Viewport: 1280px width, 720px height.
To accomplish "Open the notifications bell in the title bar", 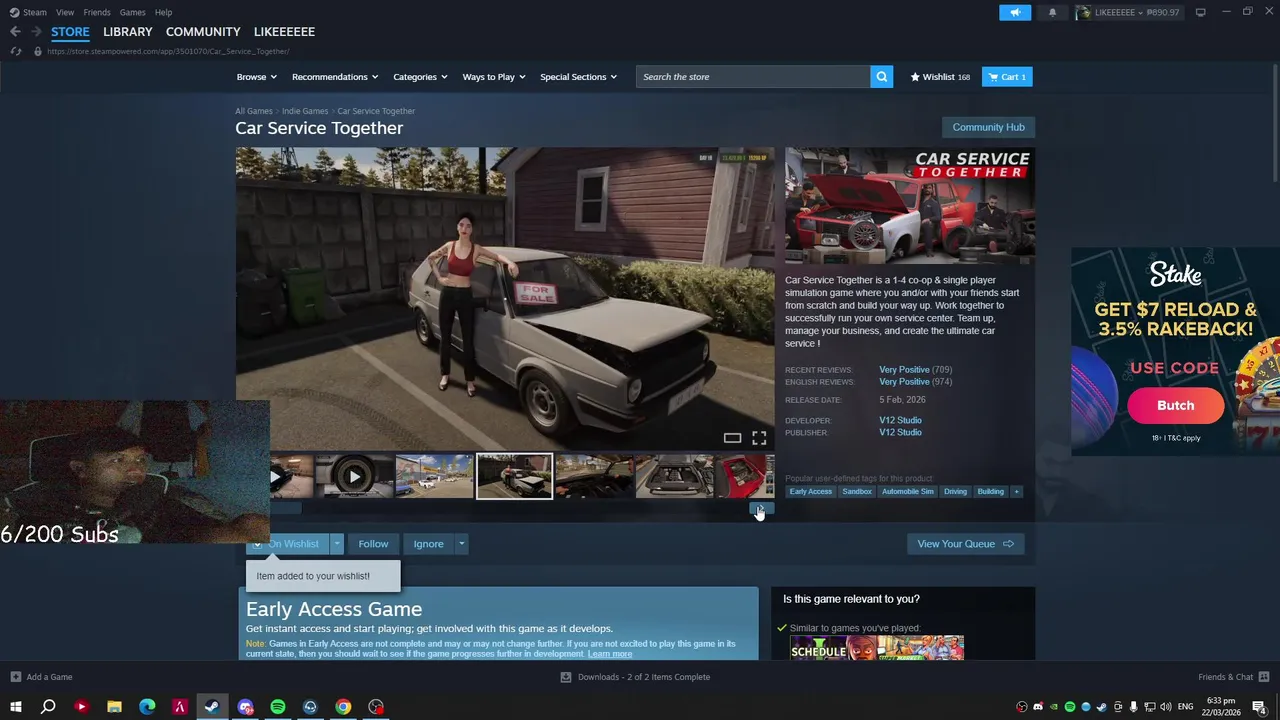I will tap(1052, 12).
